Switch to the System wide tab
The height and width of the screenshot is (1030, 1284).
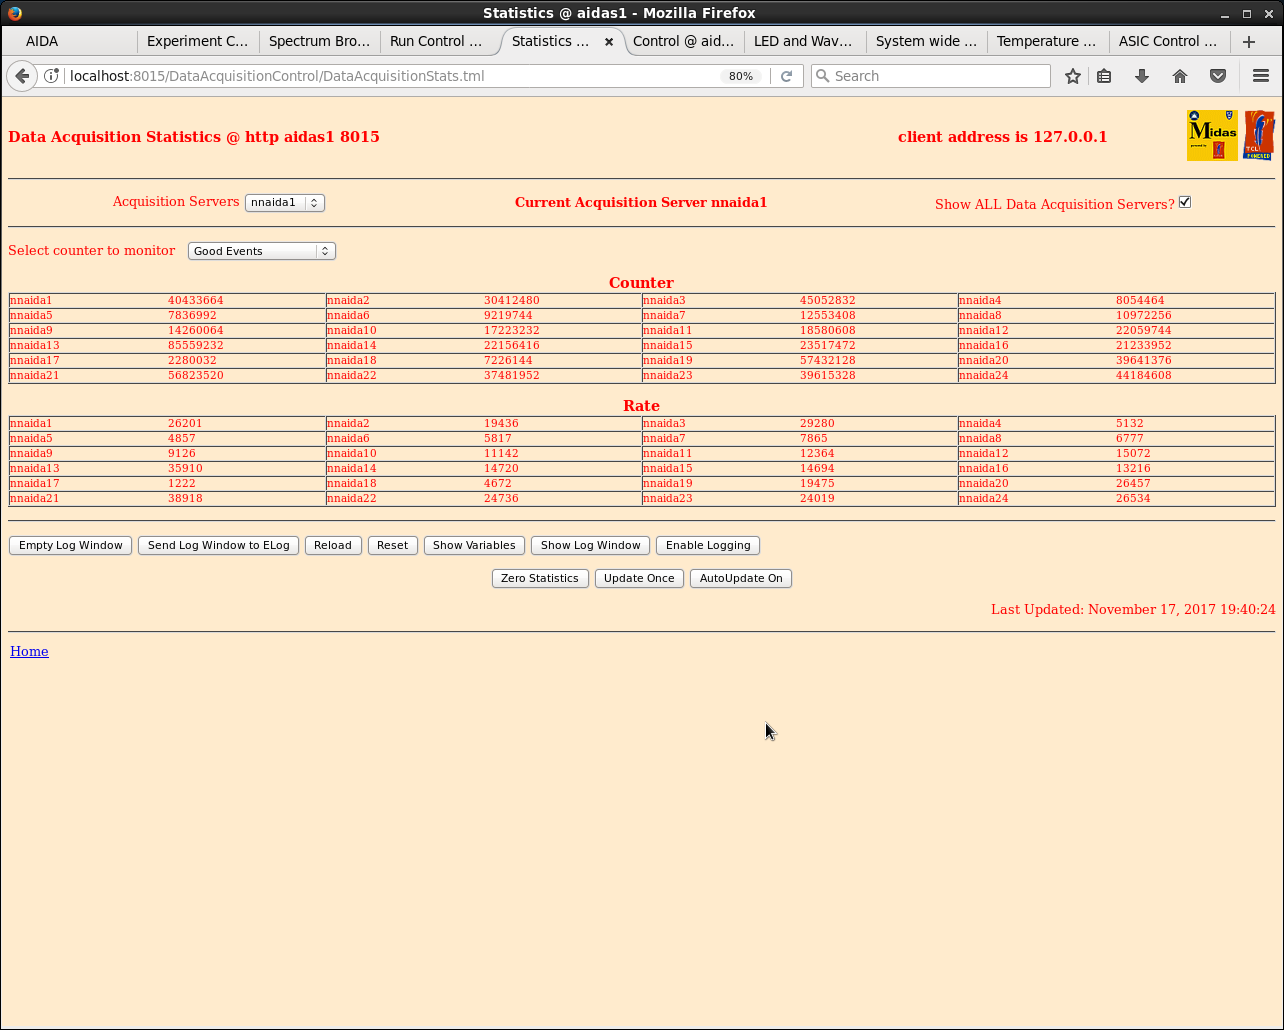926,41
